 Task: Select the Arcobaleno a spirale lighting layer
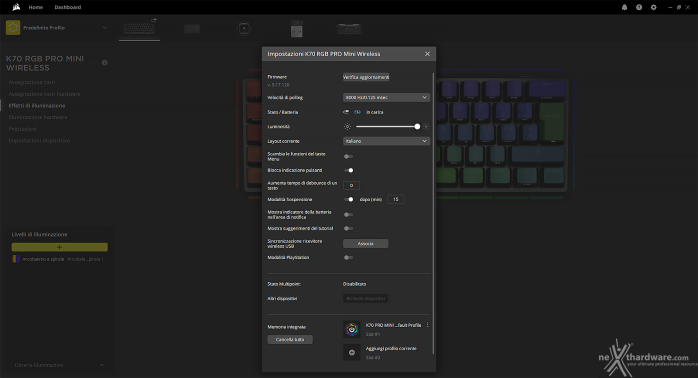60,259
